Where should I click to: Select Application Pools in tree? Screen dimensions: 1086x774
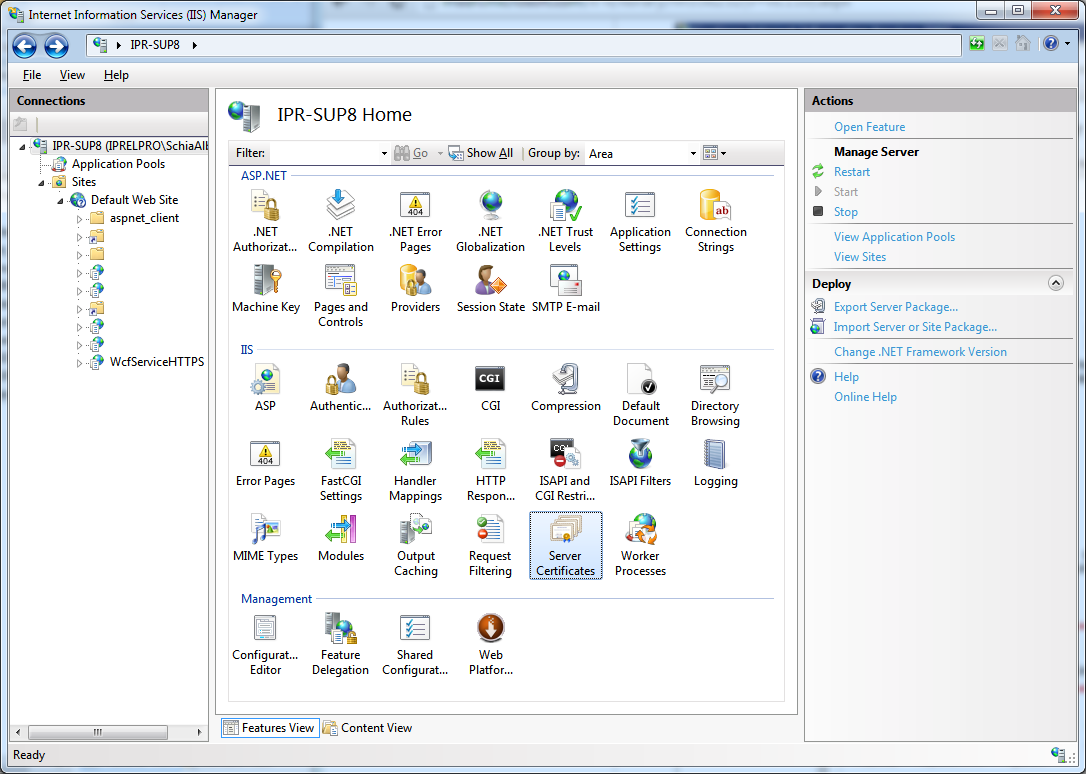pos(118,164)
